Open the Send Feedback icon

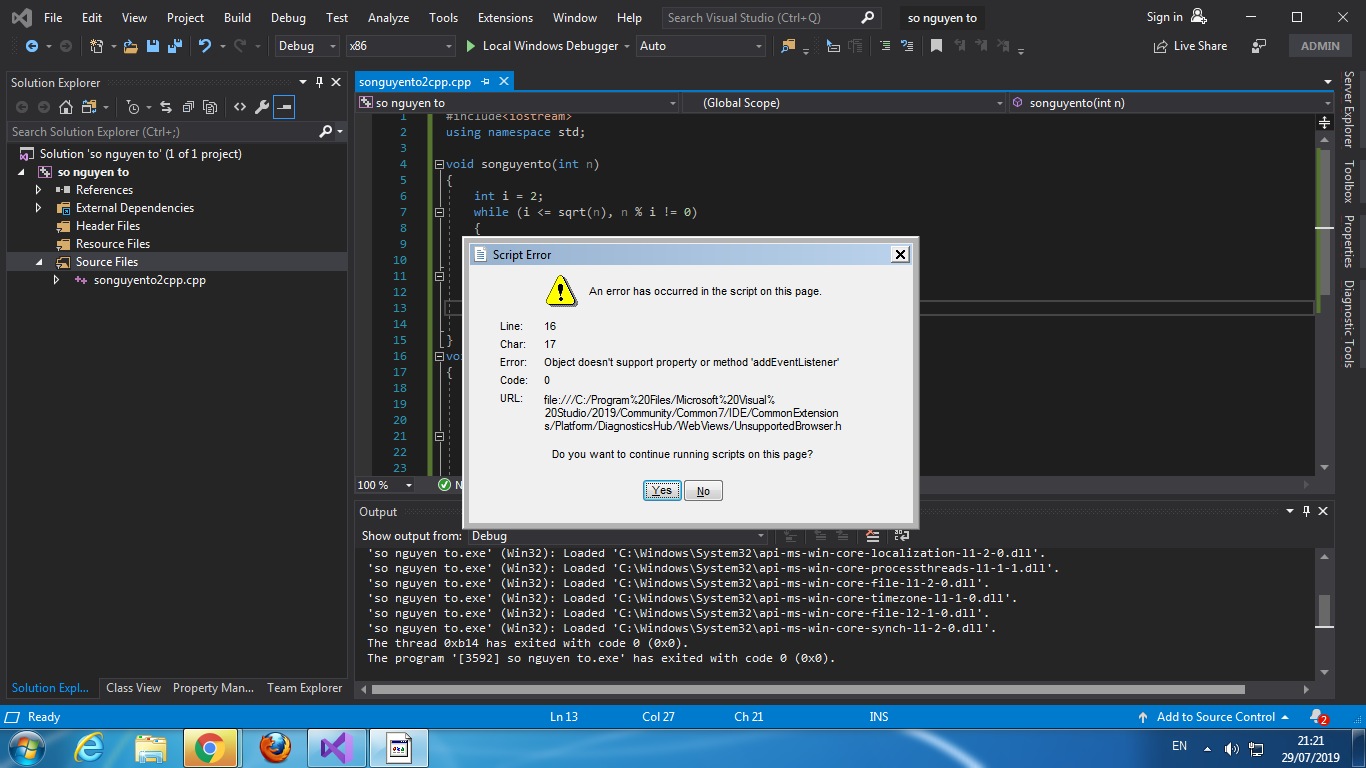[1259, 46]
